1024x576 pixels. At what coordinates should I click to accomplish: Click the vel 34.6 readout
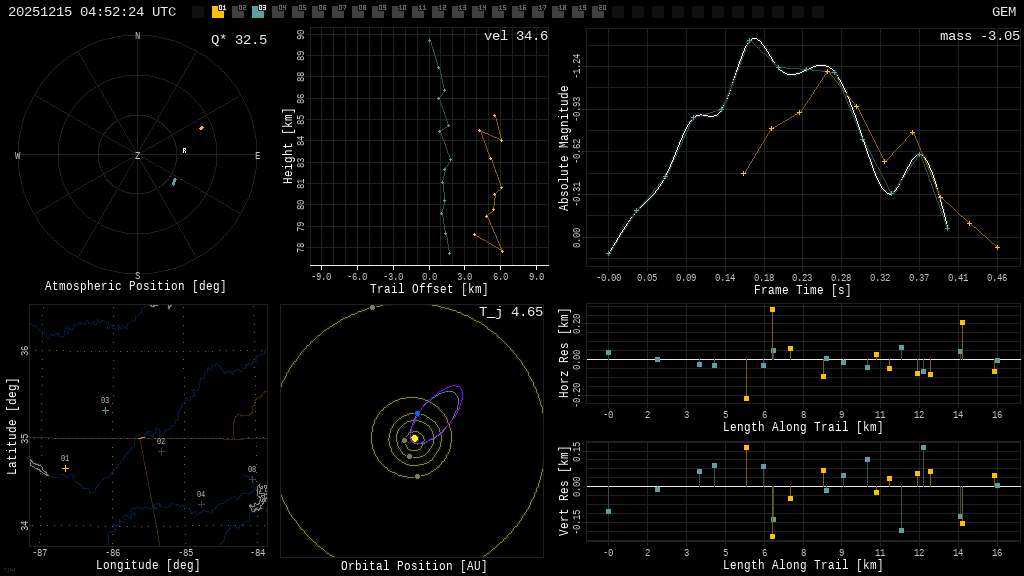[x=516, y=36]
